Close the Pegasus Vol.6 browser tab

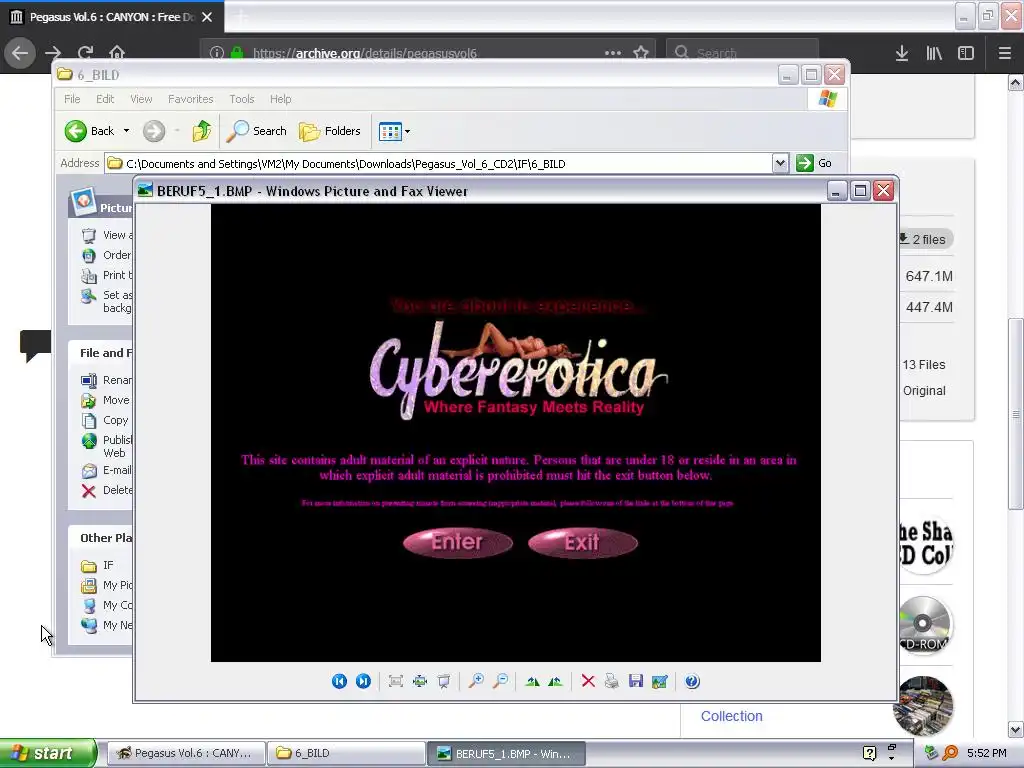tap(207, 17)
